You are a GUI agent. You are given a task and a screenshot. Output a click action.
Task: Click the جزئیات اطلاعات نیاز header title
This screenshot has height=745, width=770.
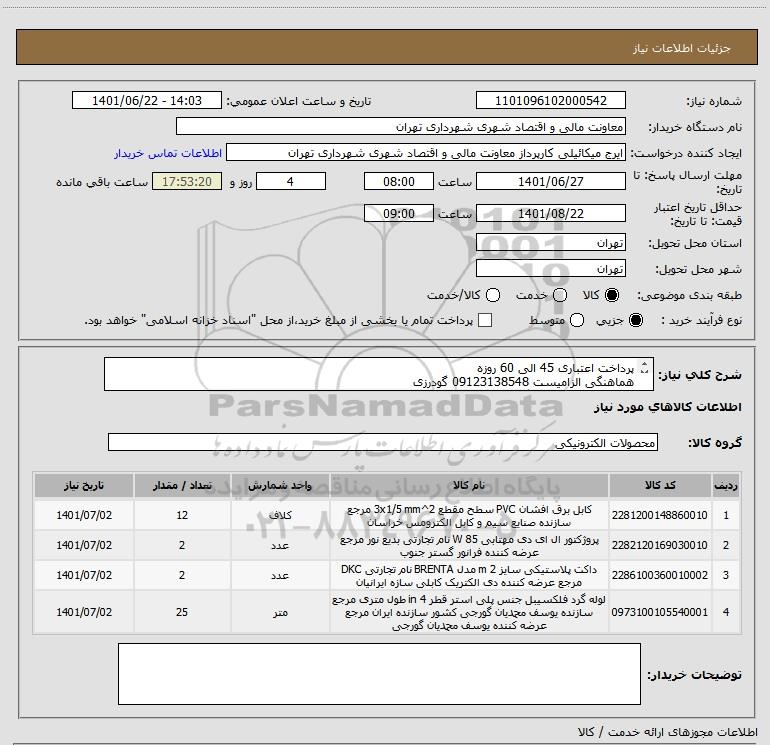pos(681,48)
